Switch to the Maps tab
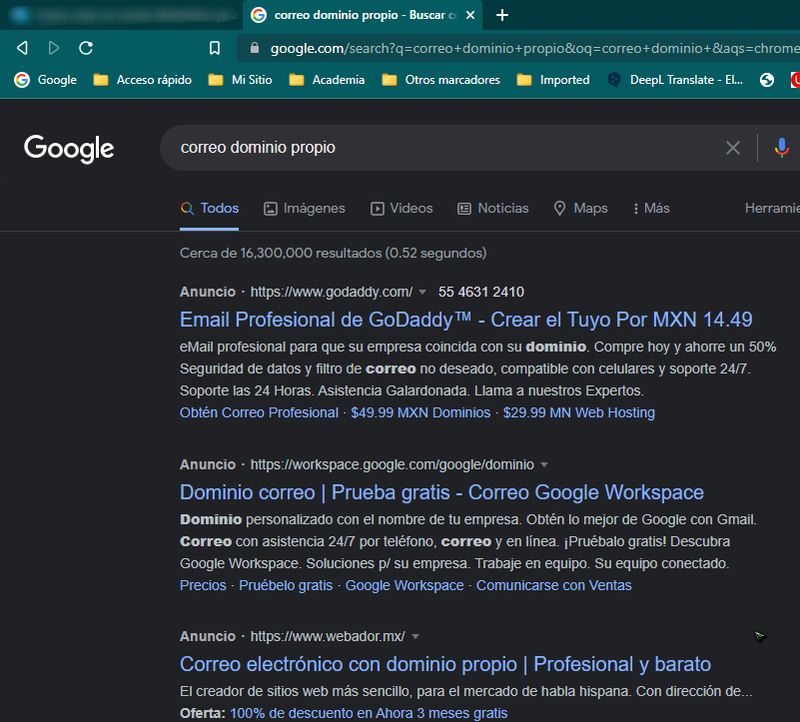This screenshot has height=722, width=800. point(581,208)
